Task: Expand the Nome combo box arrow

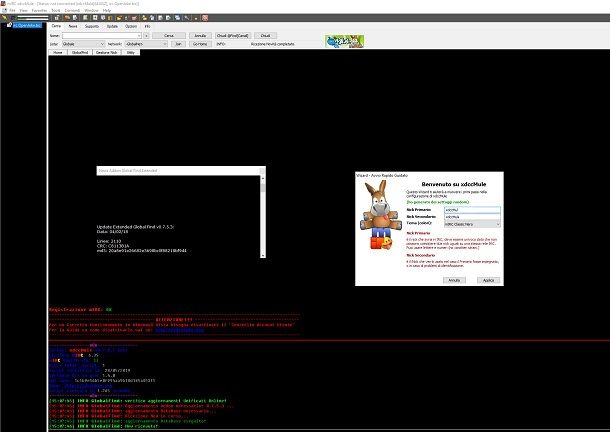Action: (139, 35)
